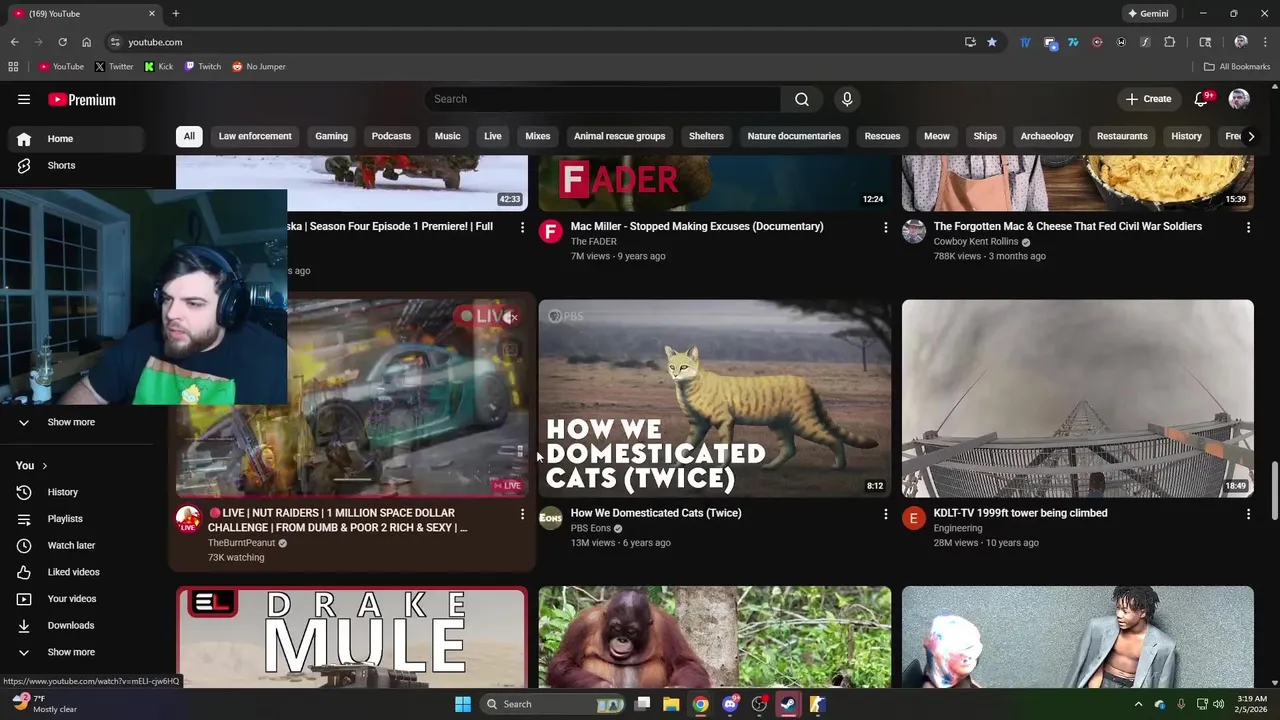
Task: Open KDLT-TV tower climb thumbnail
Action: pyautogui.click(x=1078, y=399)
